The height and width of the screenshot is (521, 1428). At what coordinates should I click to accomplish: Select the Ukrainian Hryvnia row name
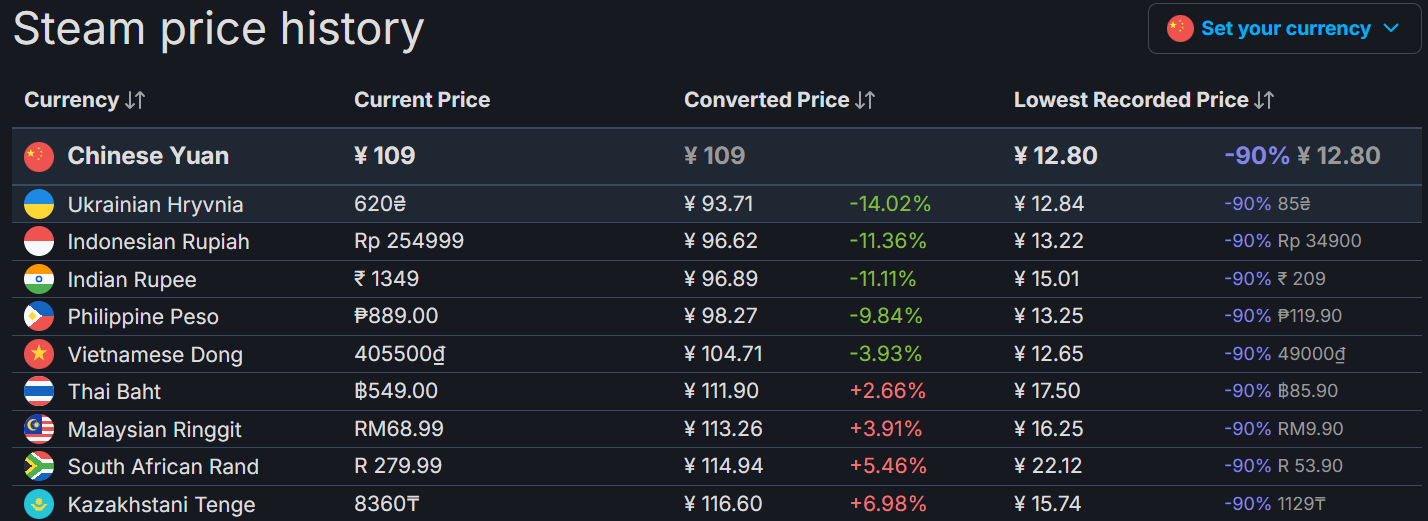(x=155, y=204)
